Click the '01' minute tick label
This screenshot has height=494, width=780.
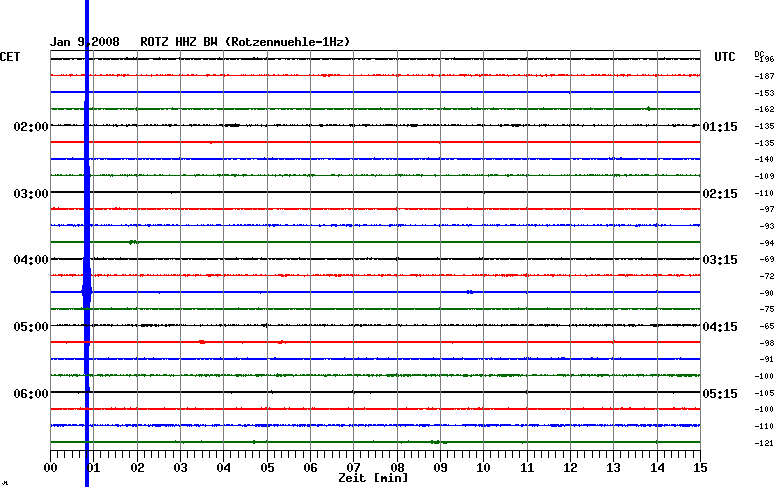tap(94, 468)
